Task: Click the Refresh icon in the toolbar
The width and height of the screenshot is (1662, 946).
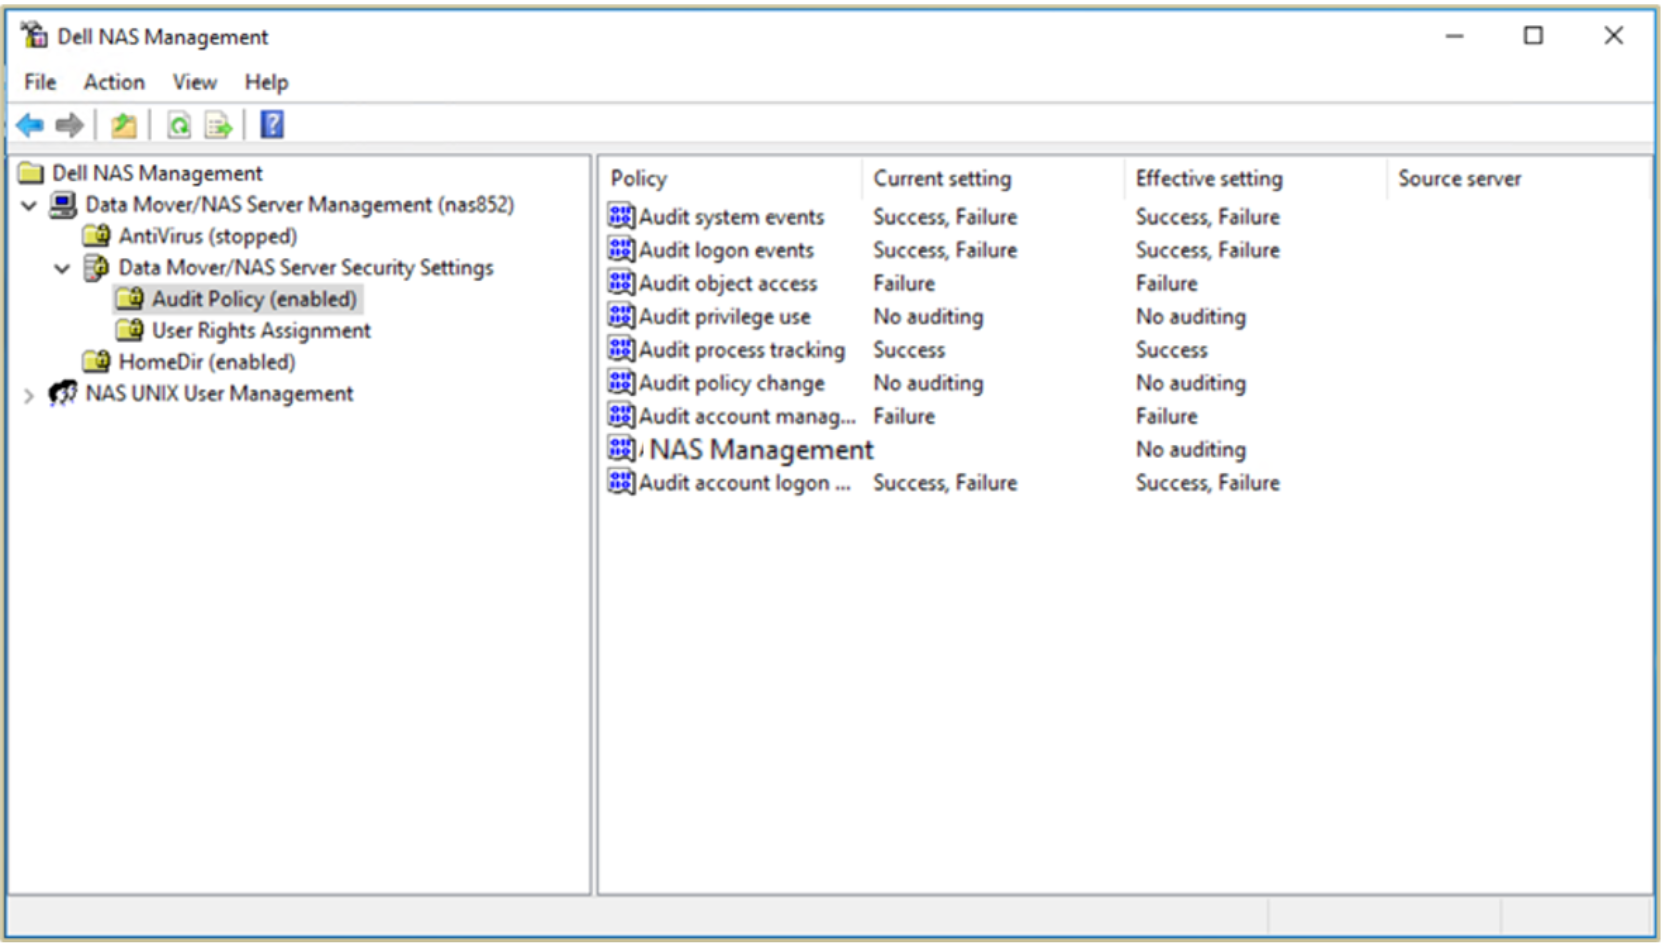Action: click(179, 124)
